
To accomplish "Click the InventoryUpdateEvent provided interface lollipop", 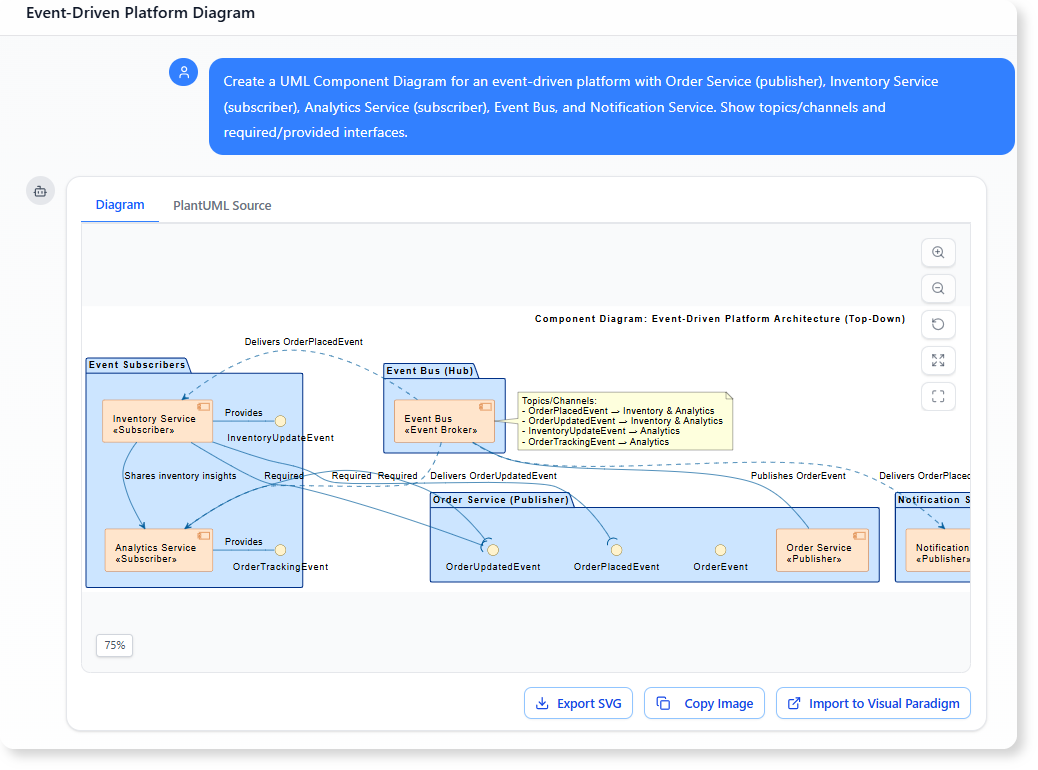I will click(281, 422).
